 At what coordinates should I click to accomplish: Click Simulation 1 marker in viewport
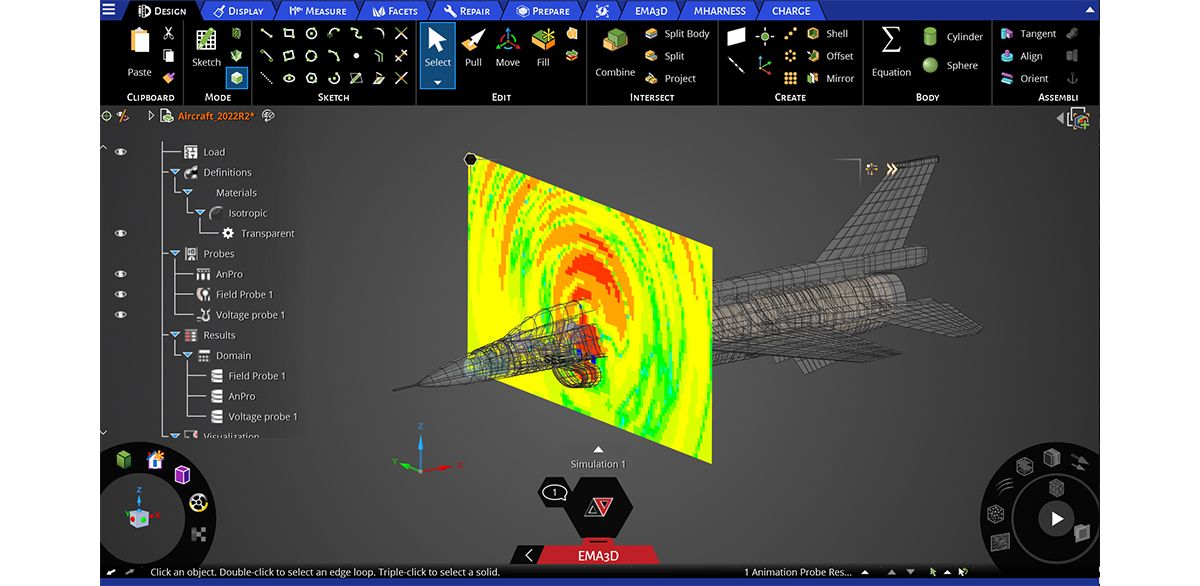(x=597, y=463)
